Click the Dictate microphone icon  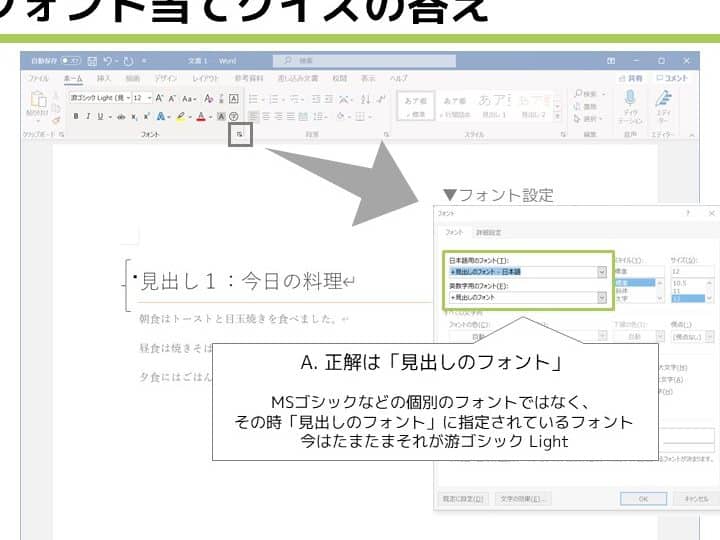[630, 98]
